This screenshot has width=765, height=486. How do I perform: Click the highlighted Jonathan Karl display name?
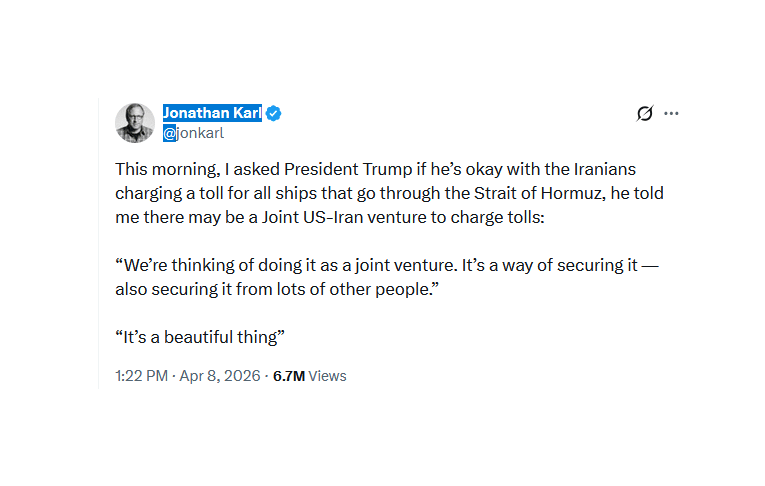pyautogui.click(x=212, y=114)
